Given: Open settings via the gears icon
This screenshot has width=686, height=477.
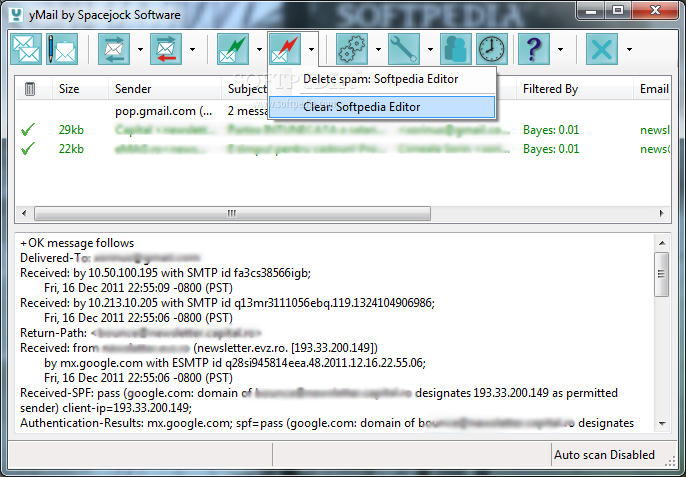Looking at the screenshot, I should tap(352, 49).
